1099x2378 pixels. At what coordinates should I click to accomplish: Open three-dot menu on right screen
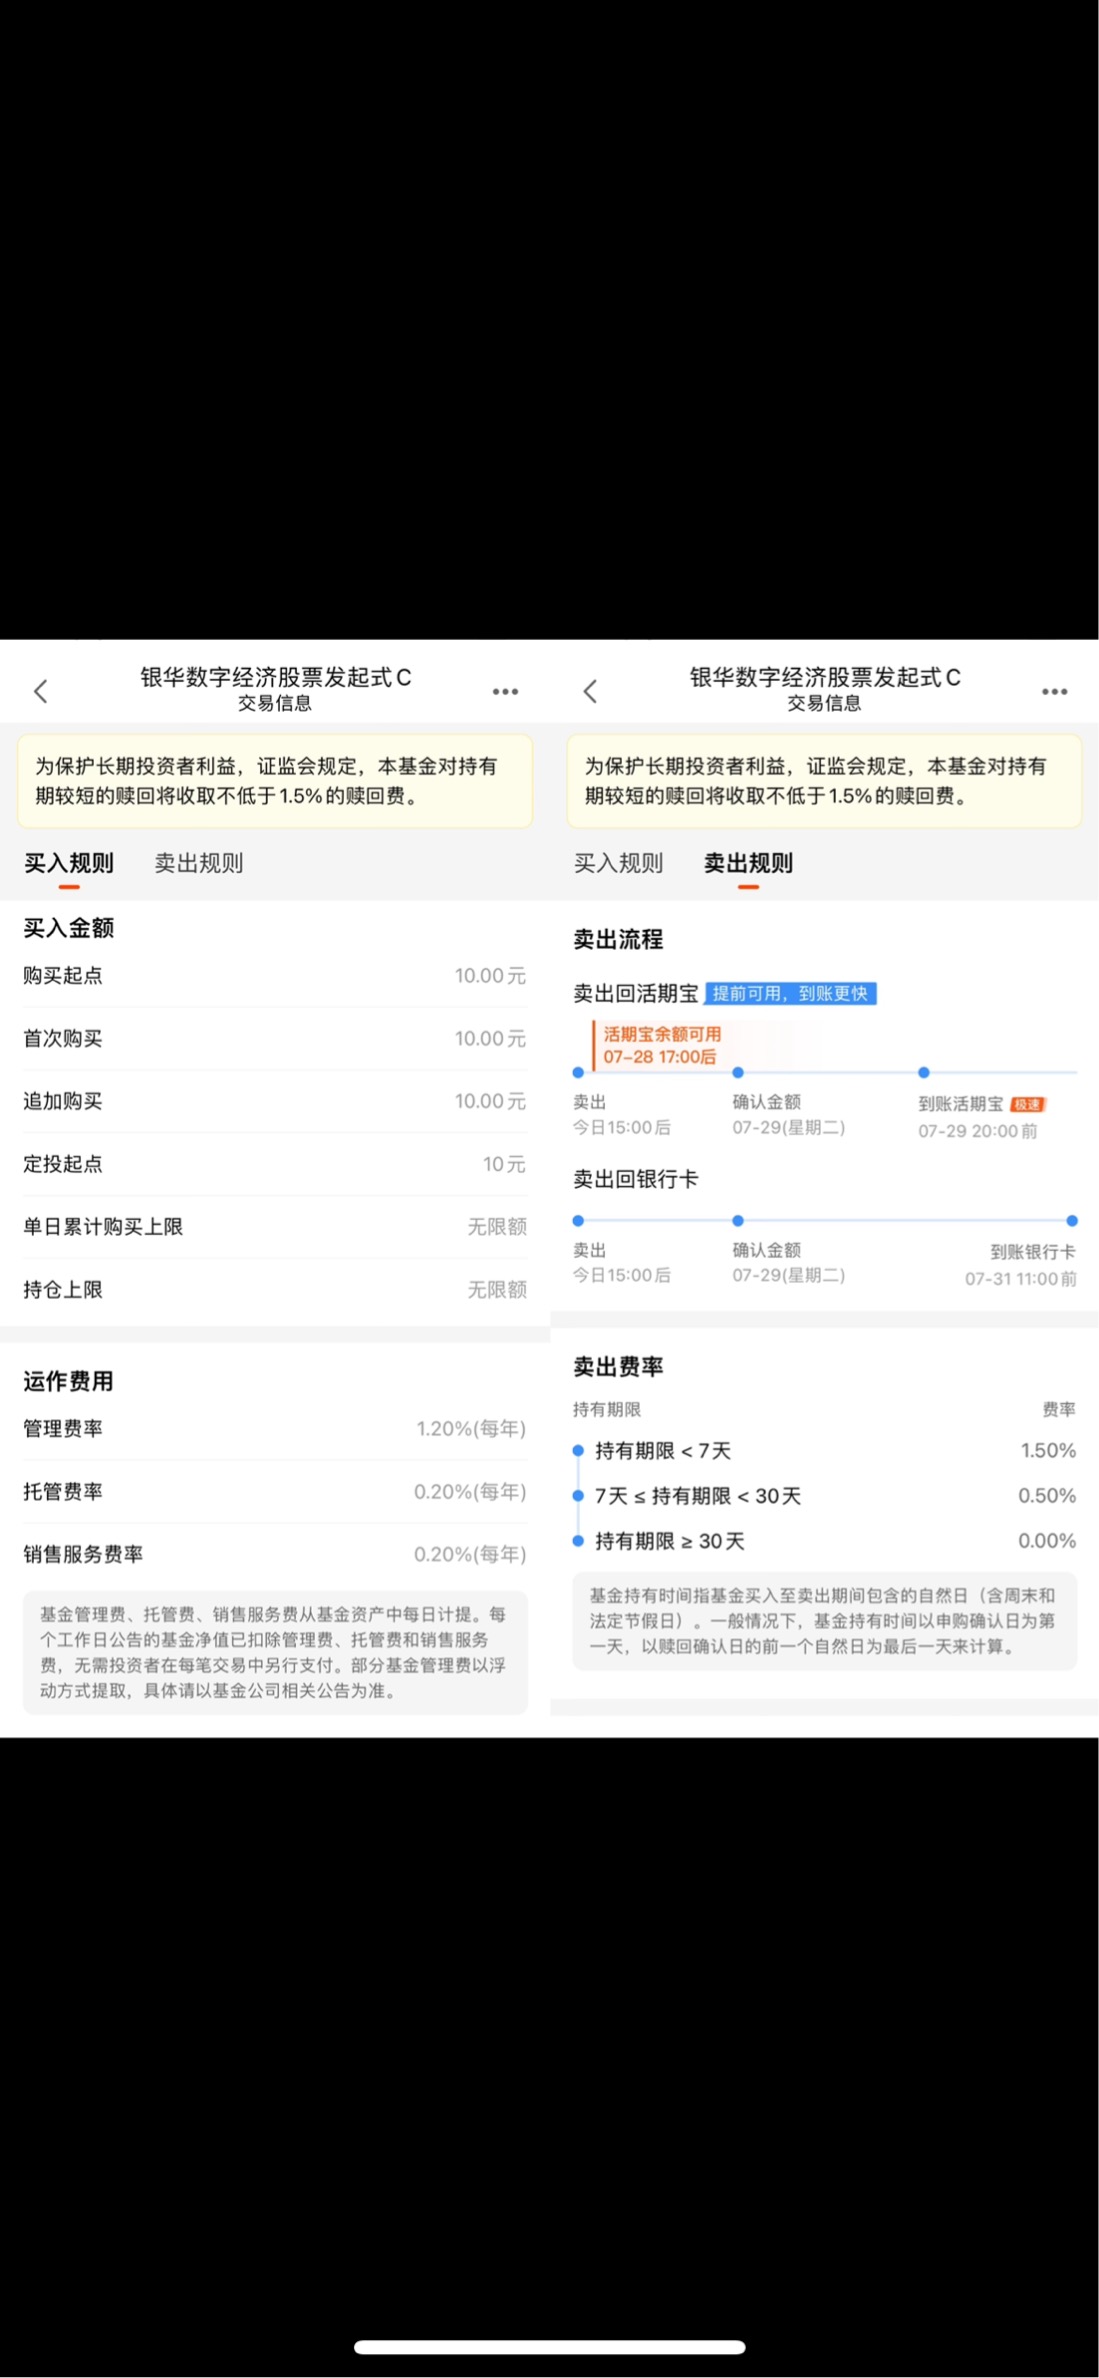(x=1054, y=691)
